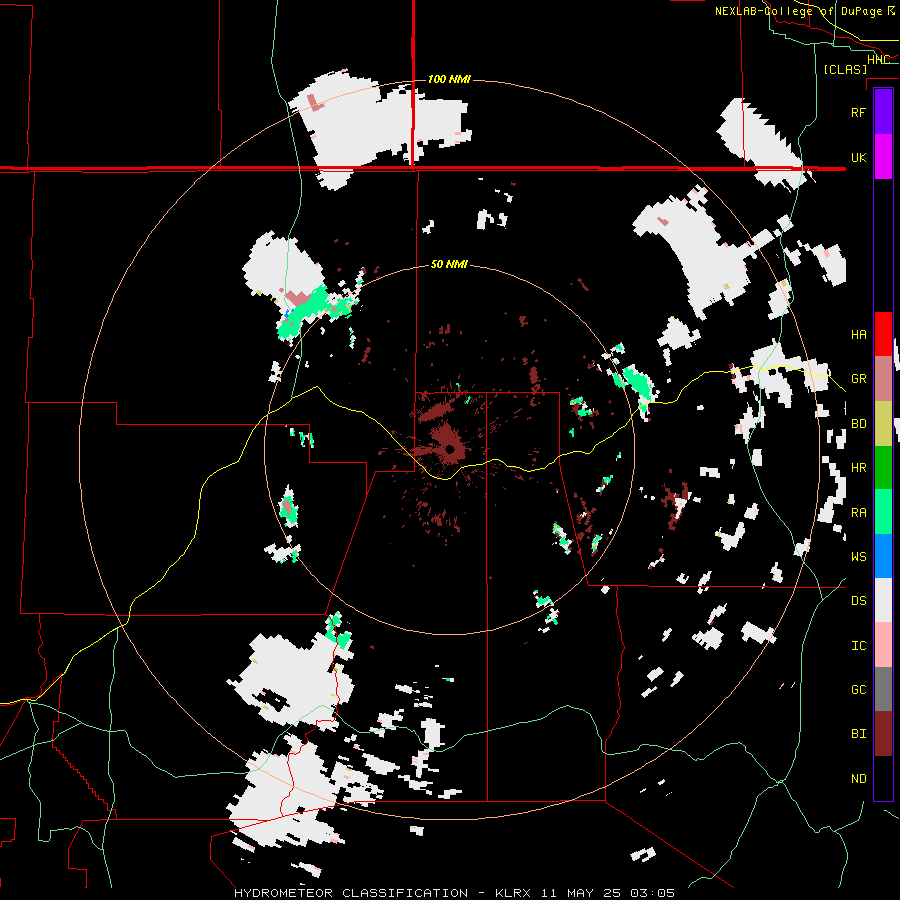
Task: Click the light pink IC ice crystals swatch
Action: 883,645
